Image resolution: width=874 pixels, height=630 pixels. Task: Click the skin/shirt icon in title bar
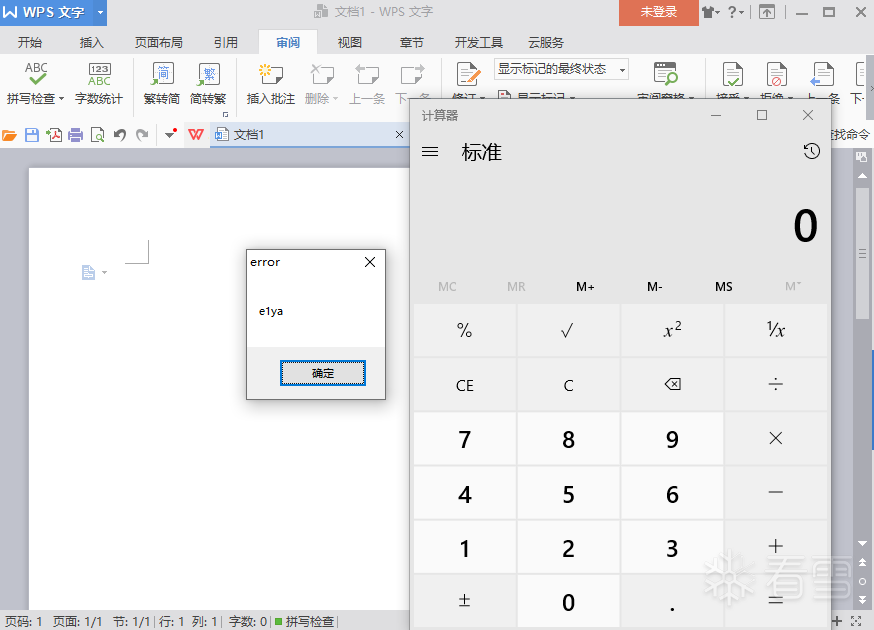[x=708, y=12]
